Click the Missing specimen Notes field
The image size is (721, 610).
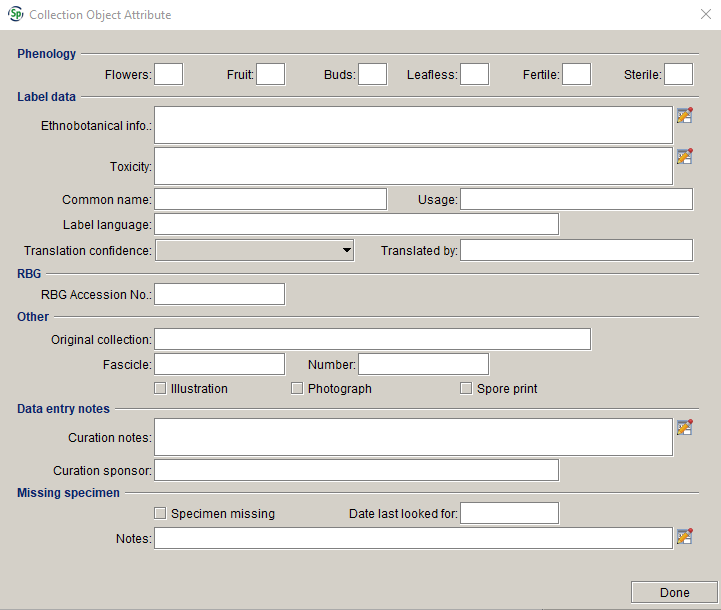(x=413, y=538)
